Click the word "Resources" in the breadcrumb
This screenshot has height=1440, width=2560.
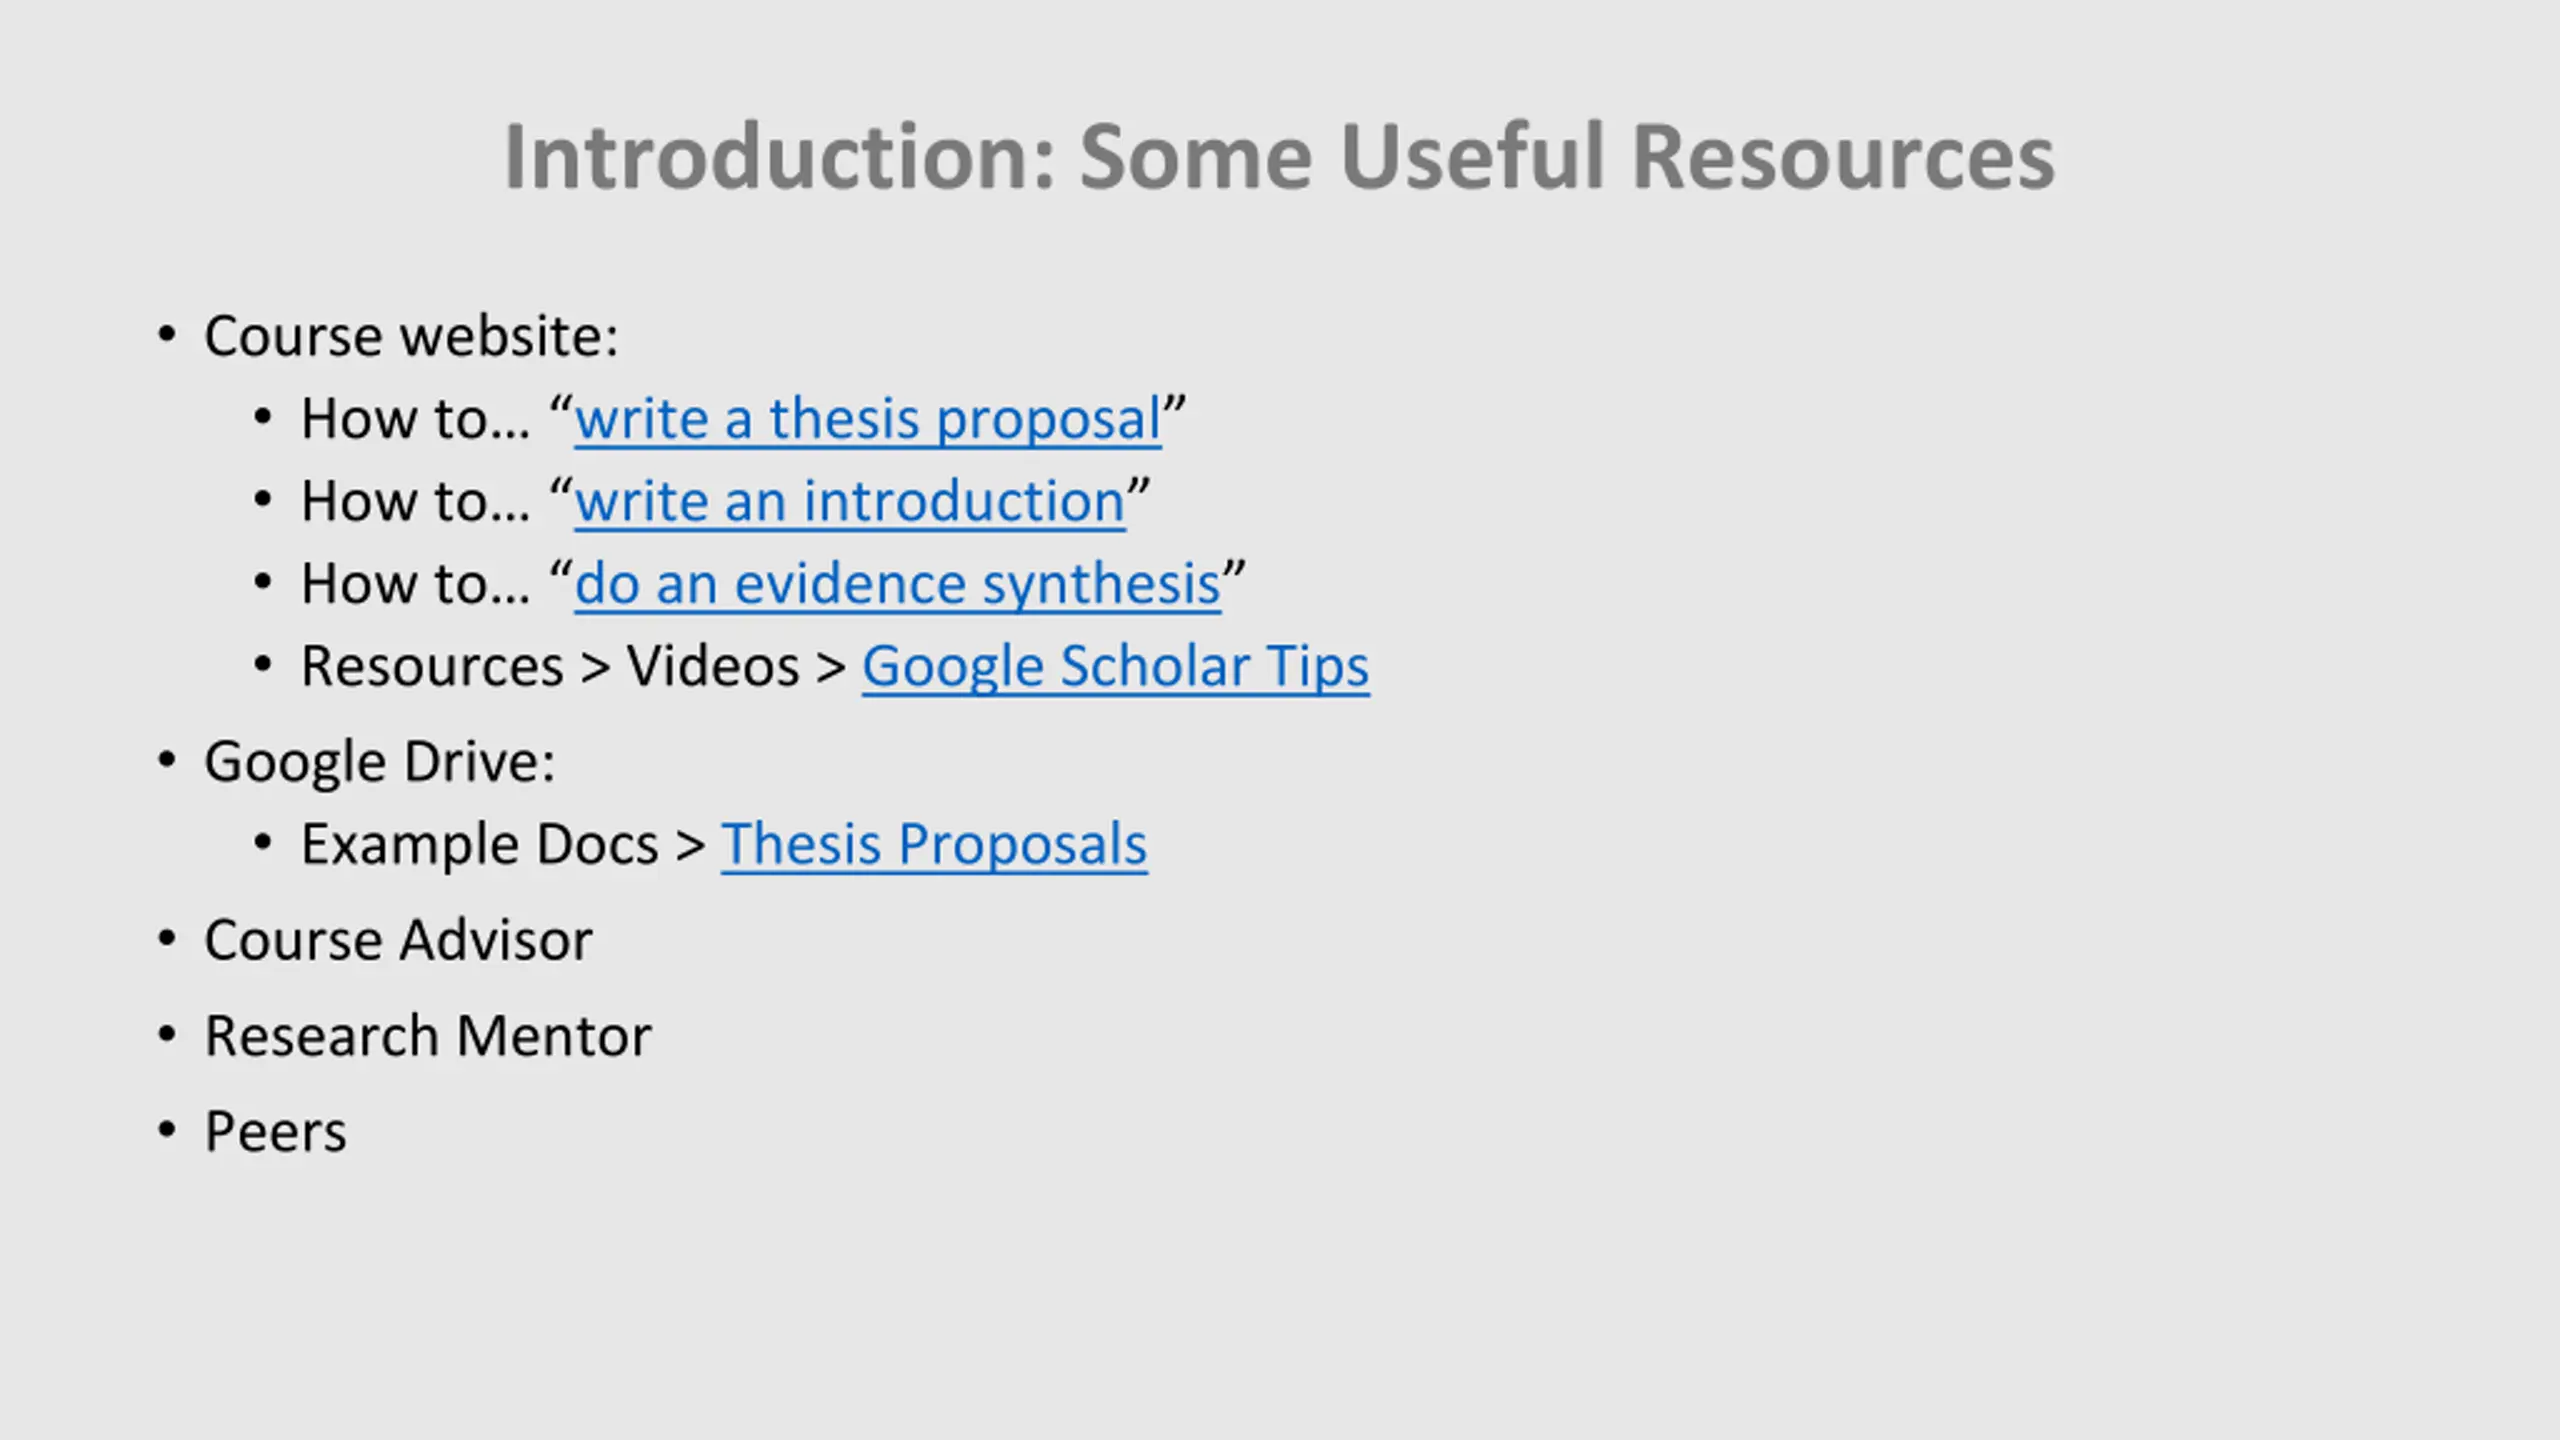[x=432, y=666]
